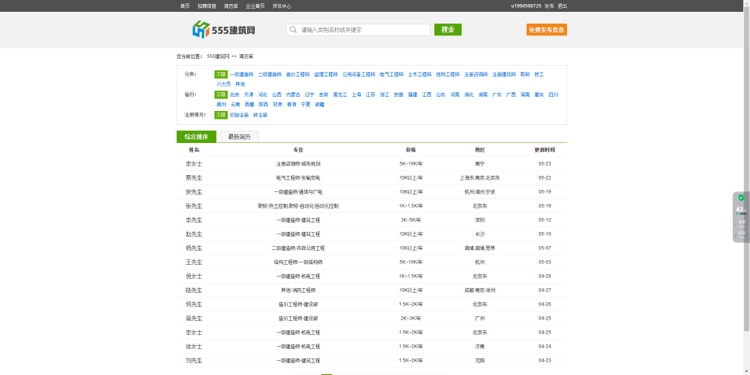Image resolution: width=750 pixels, height=375 pixels.
Task: Select 不限 in the 注册情况 filter row
Action: point(221,115)
